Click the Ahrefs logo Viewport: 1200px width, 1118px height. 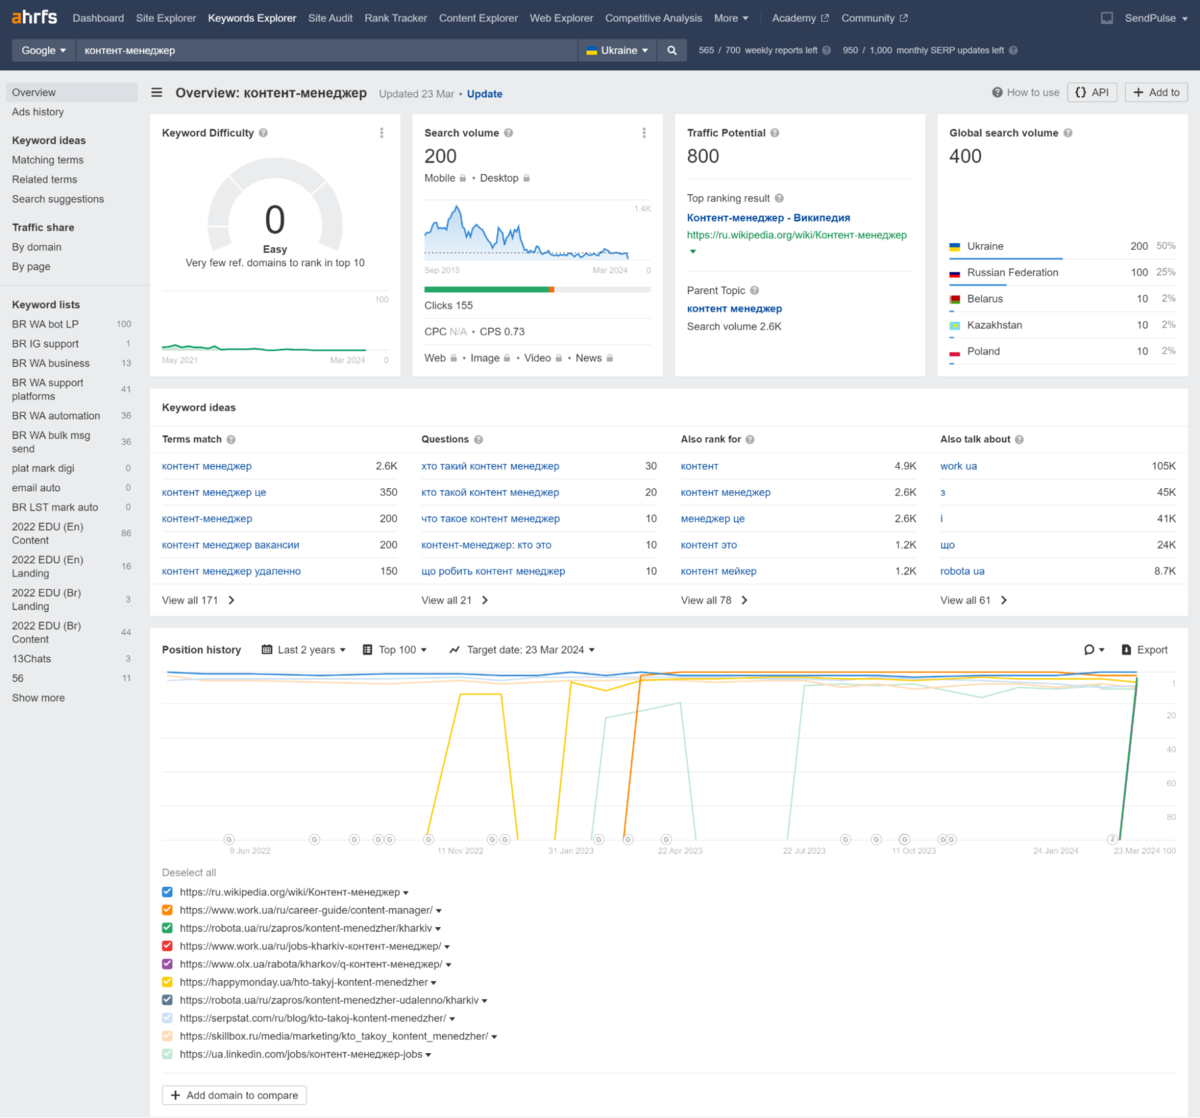pos(34,17)
